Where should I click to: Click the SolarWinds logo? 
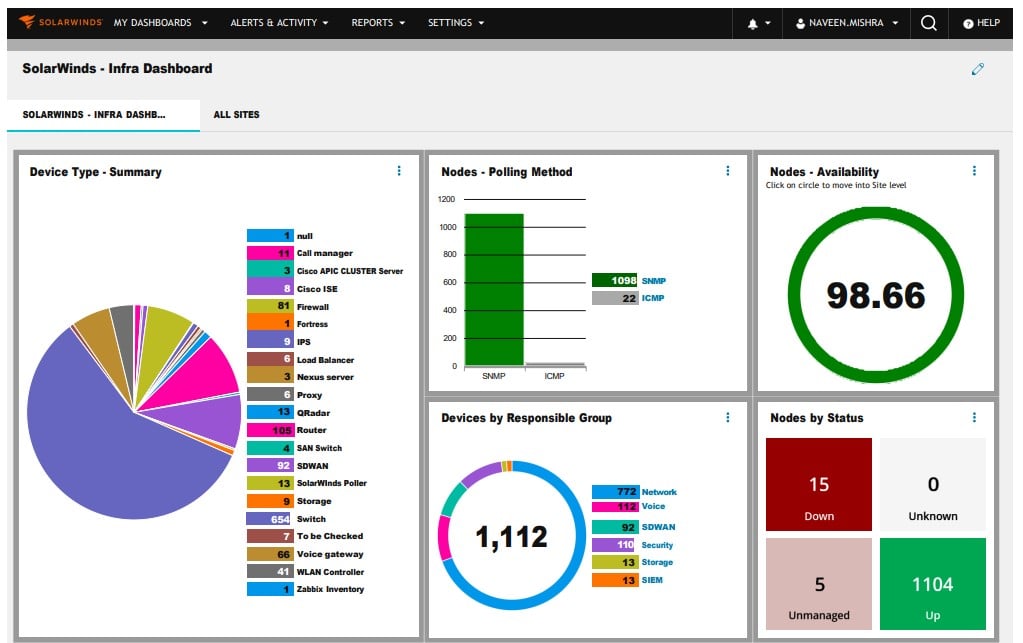pos(60,22)
